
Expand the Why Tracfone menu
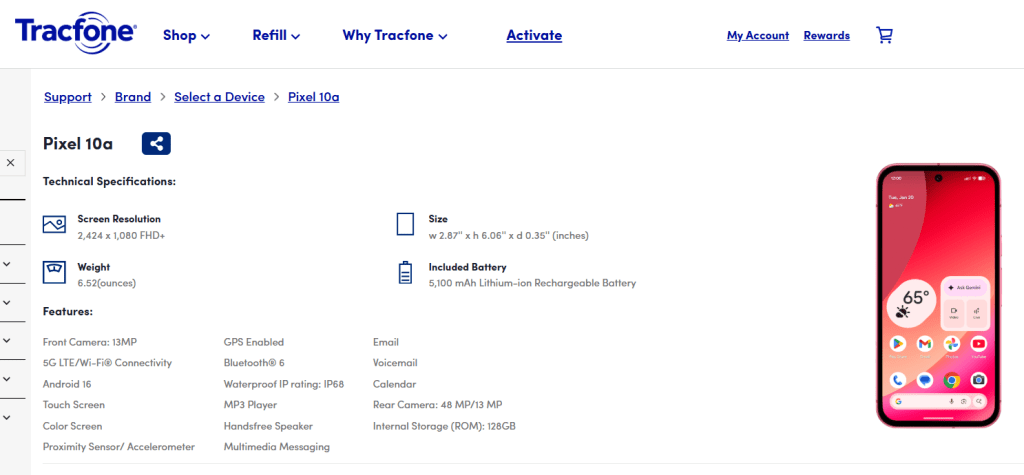[x=394, y=35]
